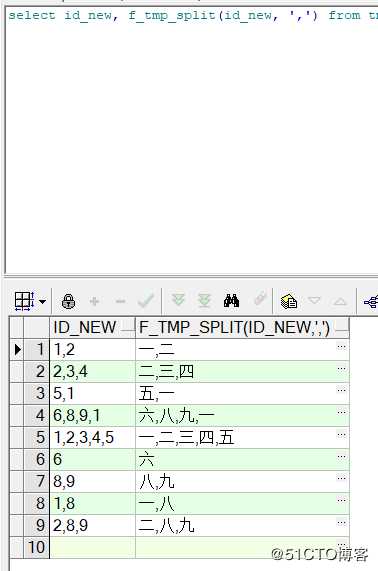Screen dimensions: 378x571
Task: Click cell with value 2,8,9
Action: [x=92, y=525]
